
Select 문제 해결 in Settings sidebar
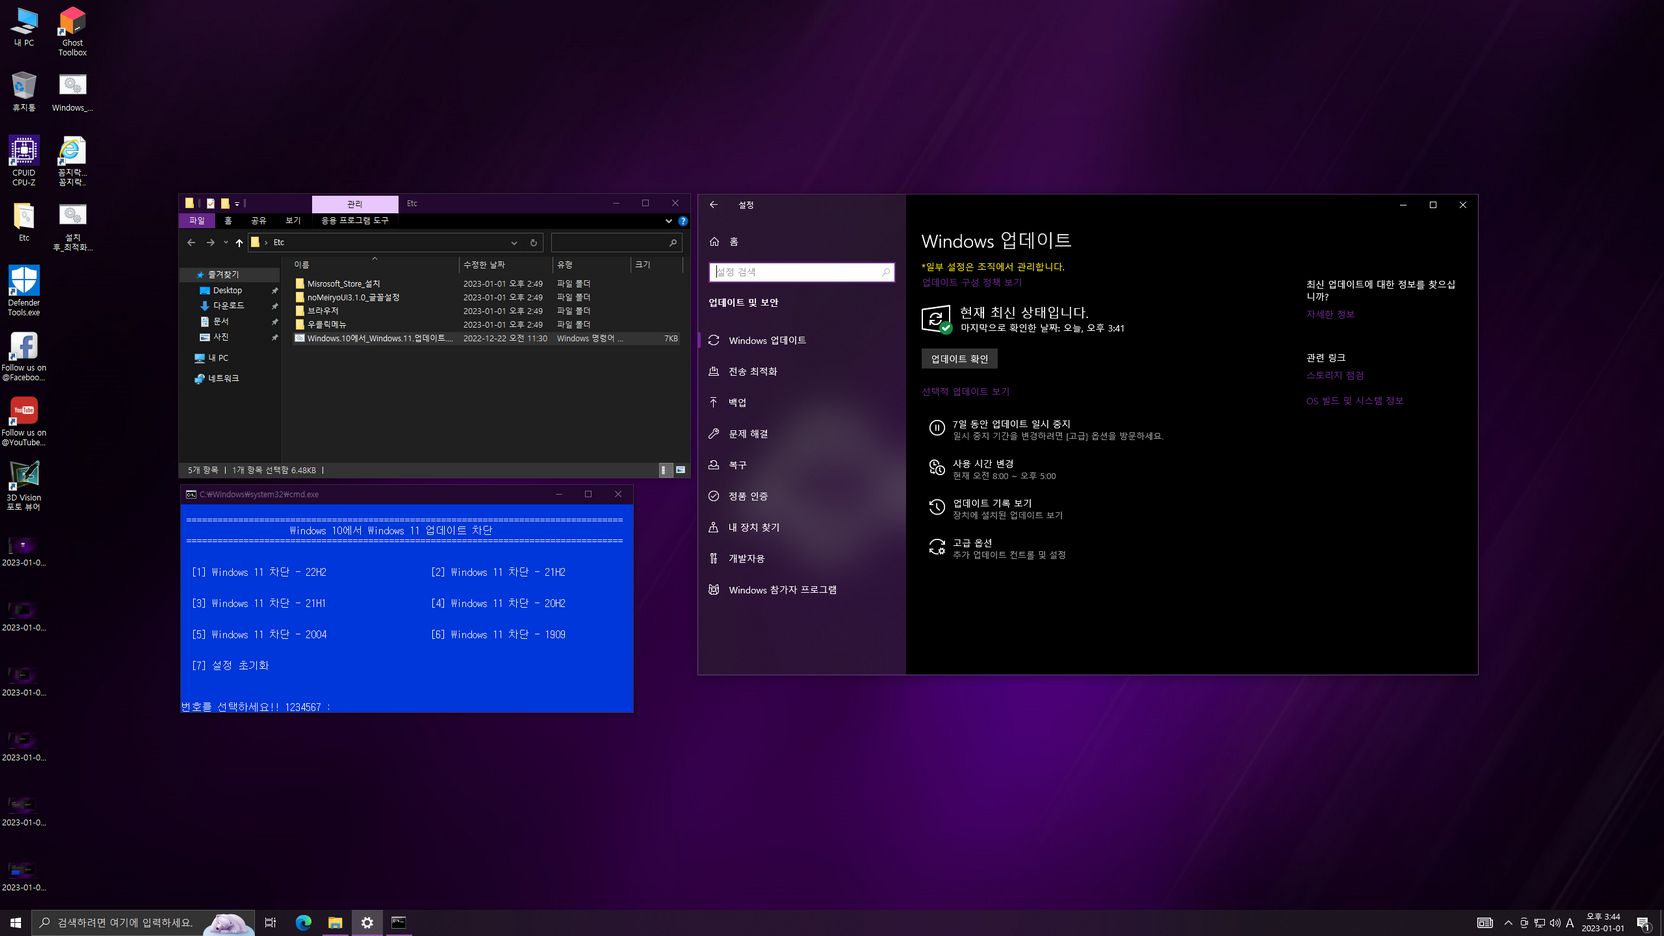pyautogui.click(x=802, y=434)
